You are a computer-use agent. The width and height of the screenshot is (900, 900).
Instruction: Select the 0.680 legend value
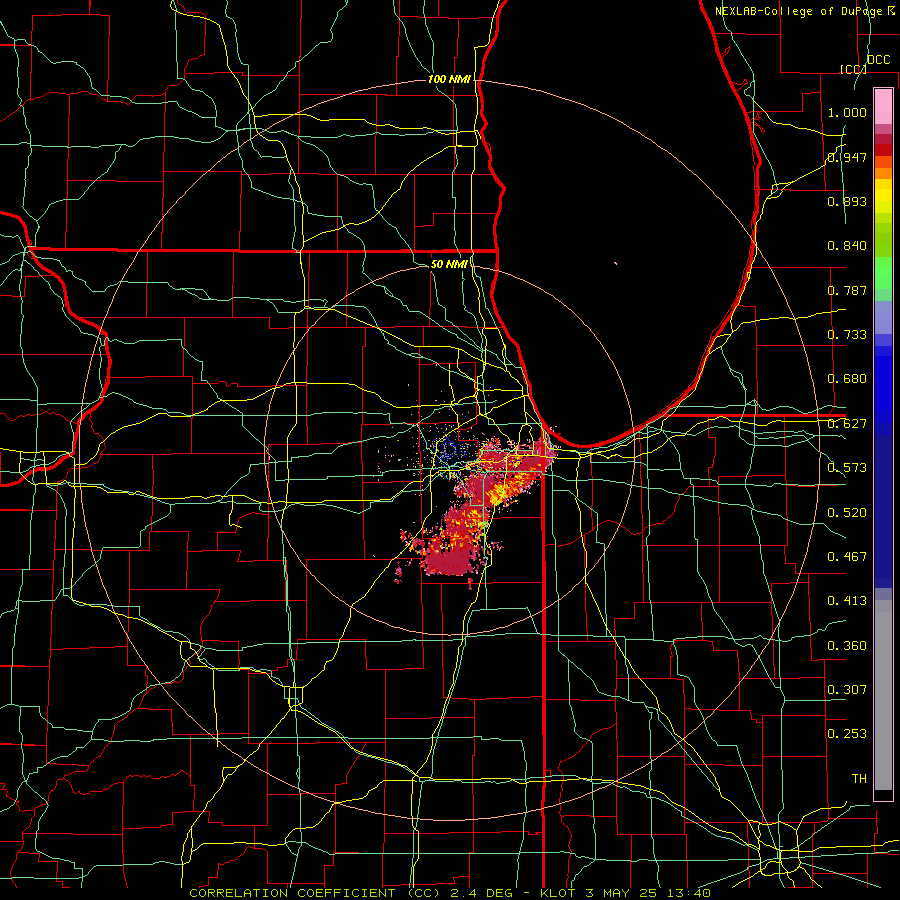[x=847, y=379]
